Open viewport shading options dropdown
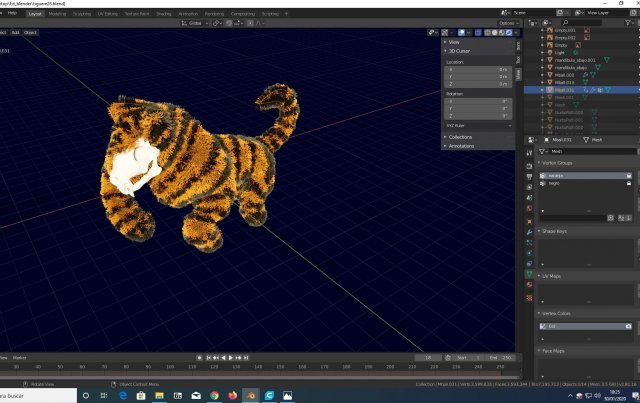The image size is (640, 403). click(516, 32)
